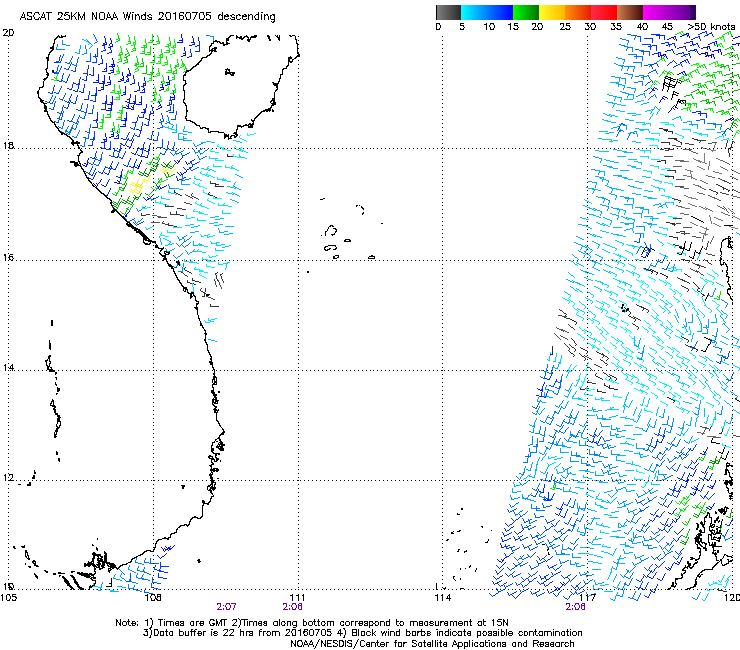Click the '2:08' time label below longitude 111
Viewport: 740px width, 650px height.
click(293, 607)
